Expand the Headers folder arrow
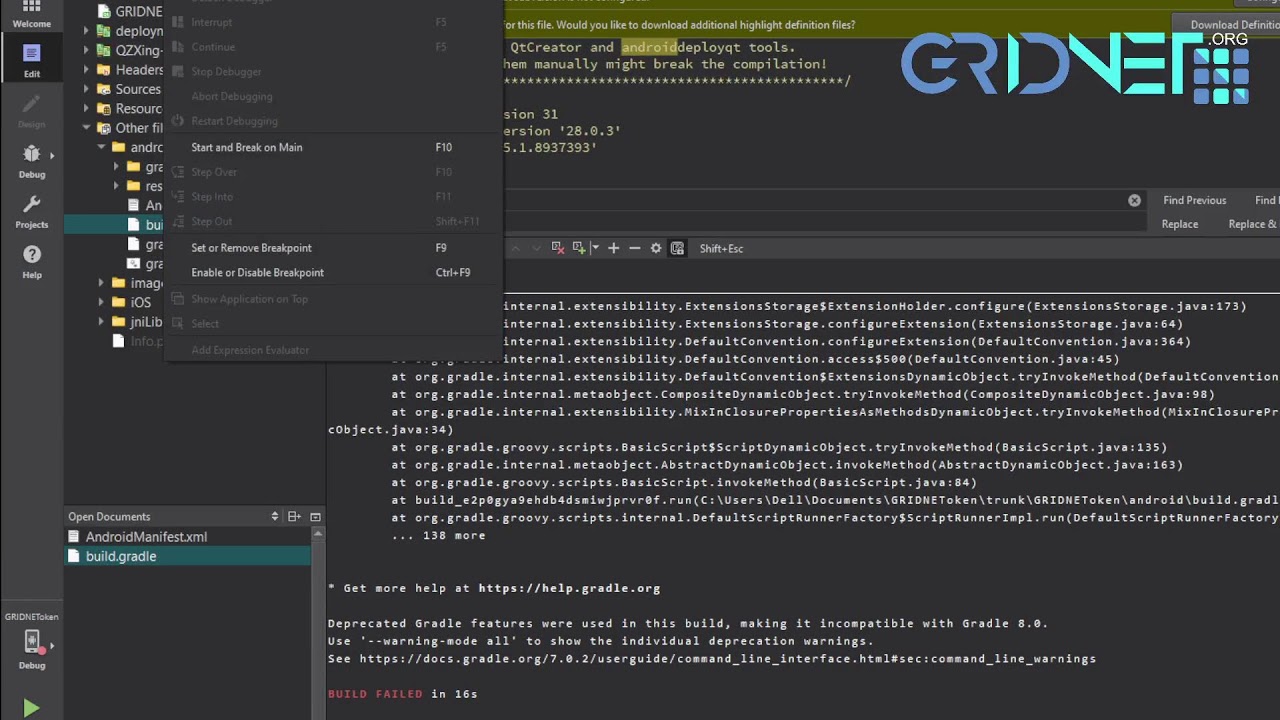Viewport: 1280px width, 720px height. click(87, 70)
